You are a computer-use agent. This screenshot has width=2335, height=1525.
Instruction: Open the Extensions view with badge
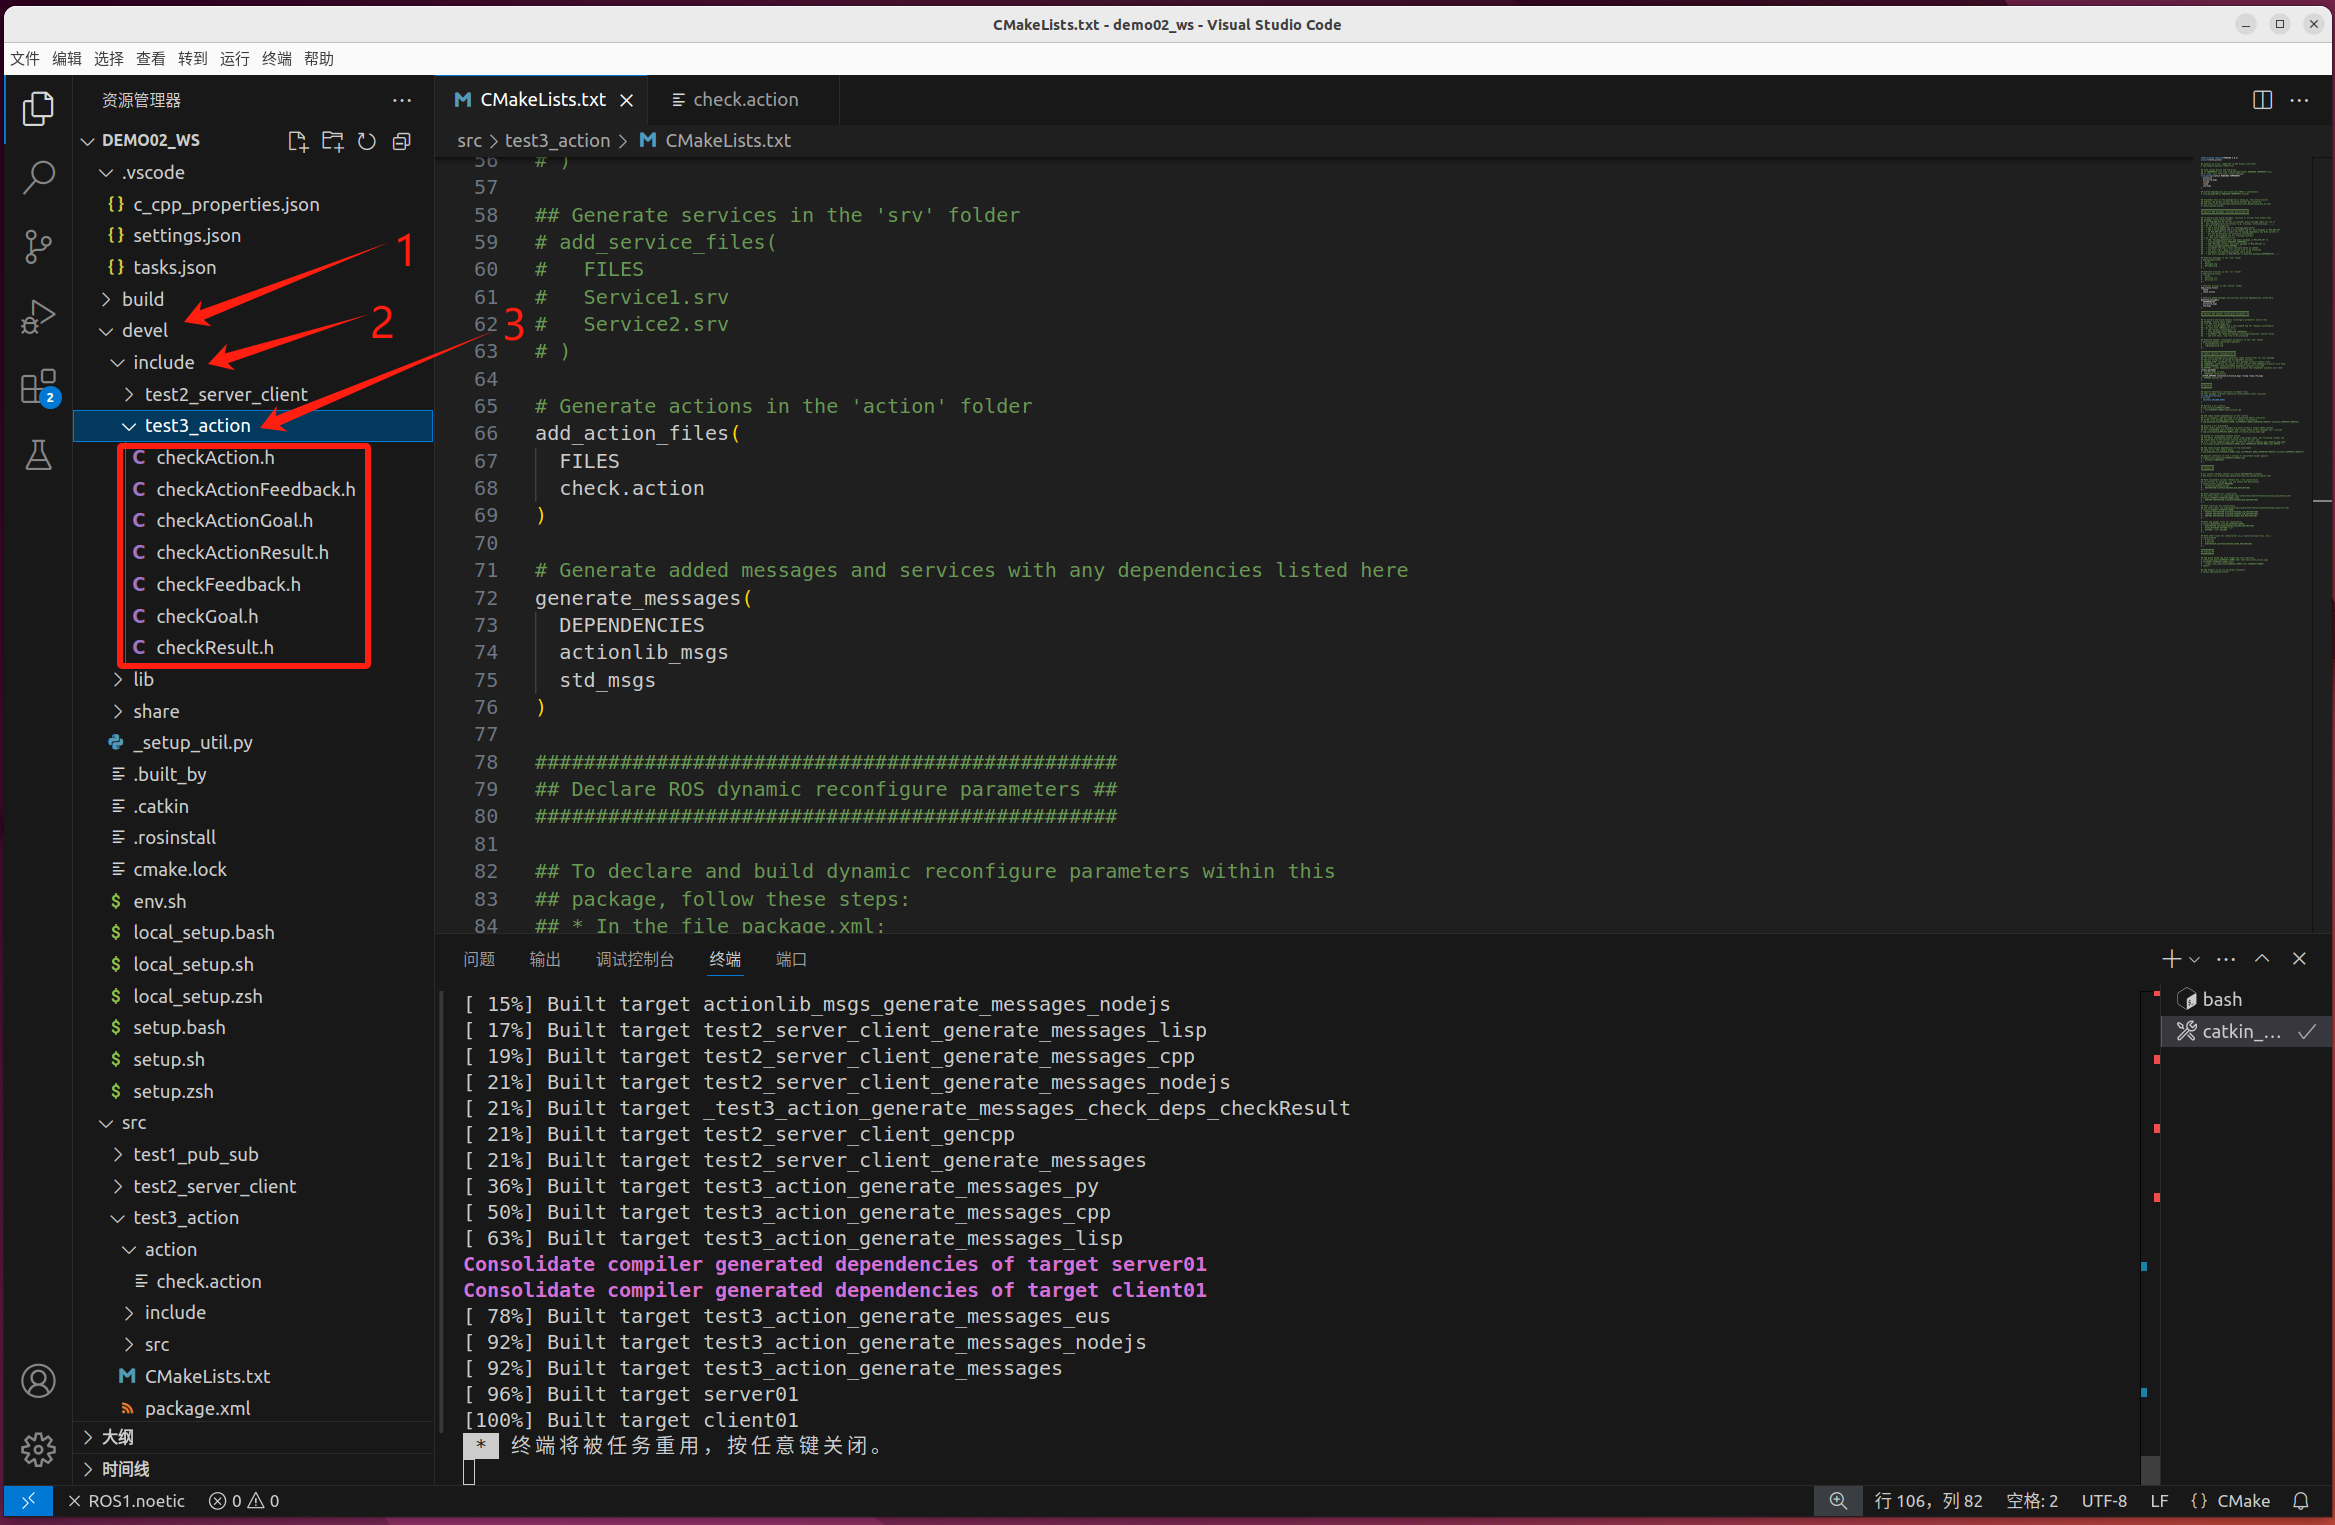38,386
